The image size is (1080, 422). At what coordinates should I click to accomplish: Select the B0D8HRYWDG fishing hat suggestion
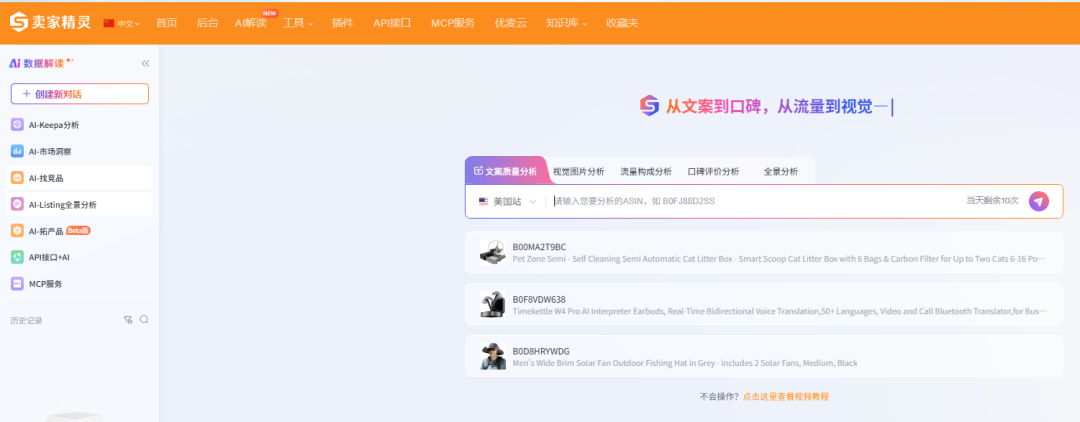click(x=764, y=356)
